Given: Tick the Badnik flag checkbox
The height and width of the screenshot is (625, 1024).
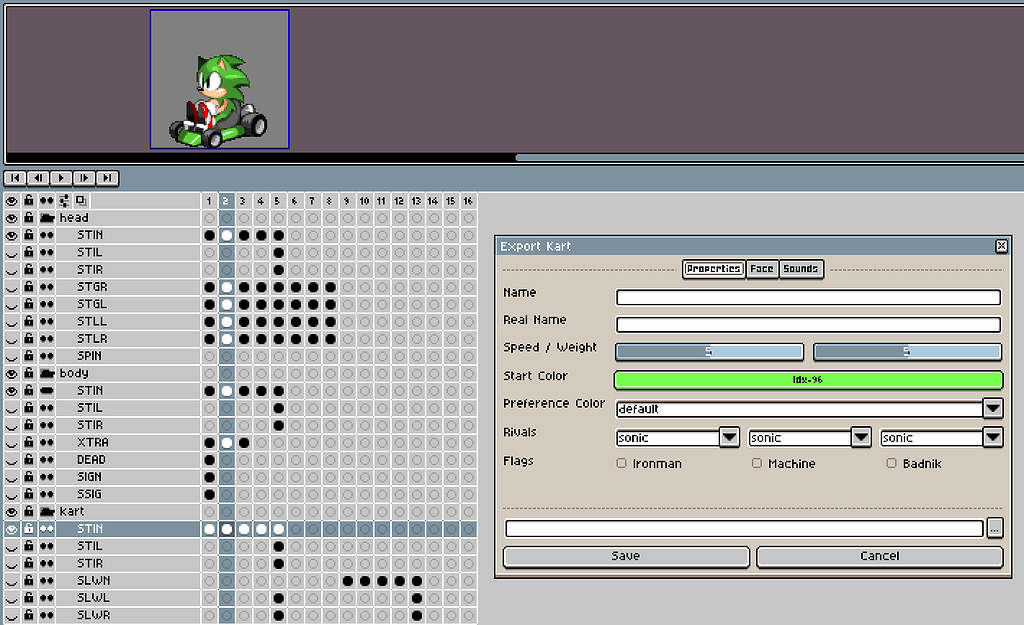Looking at the screenshot, I should click(x=892, y=464).
